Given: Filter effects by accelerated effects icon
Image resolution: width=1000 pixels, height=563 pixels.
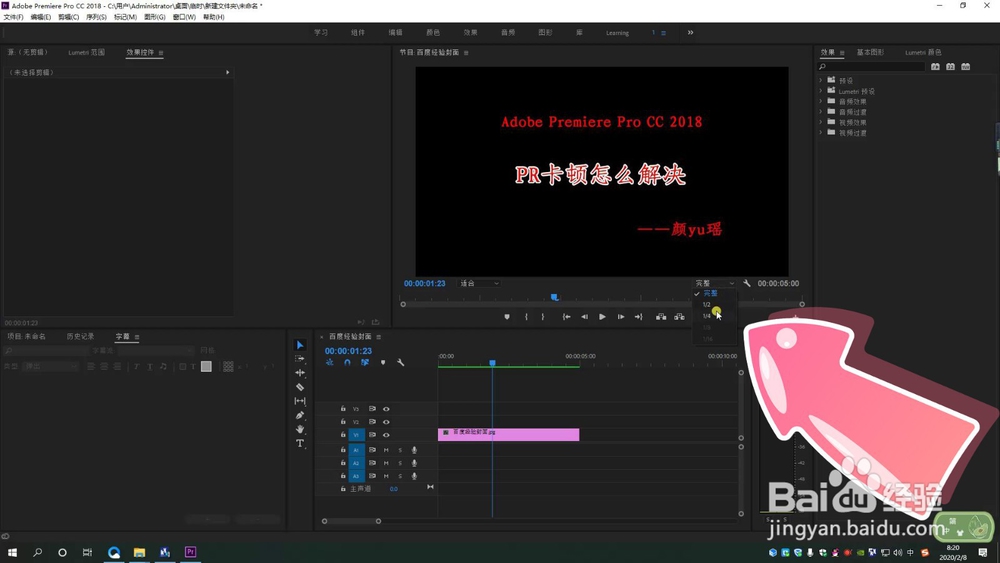Looking at the screenshot, I should 935,66.
